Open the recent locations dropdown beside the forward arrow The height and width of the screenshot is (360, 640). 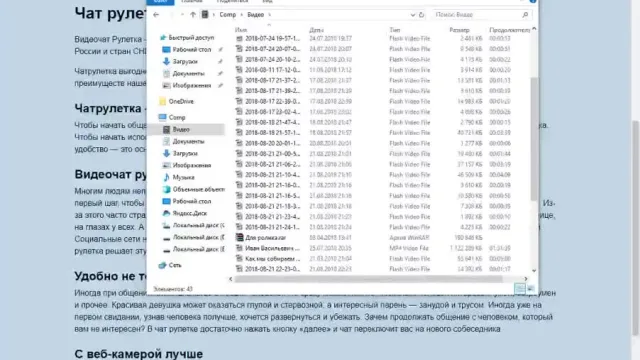point(182,15)
